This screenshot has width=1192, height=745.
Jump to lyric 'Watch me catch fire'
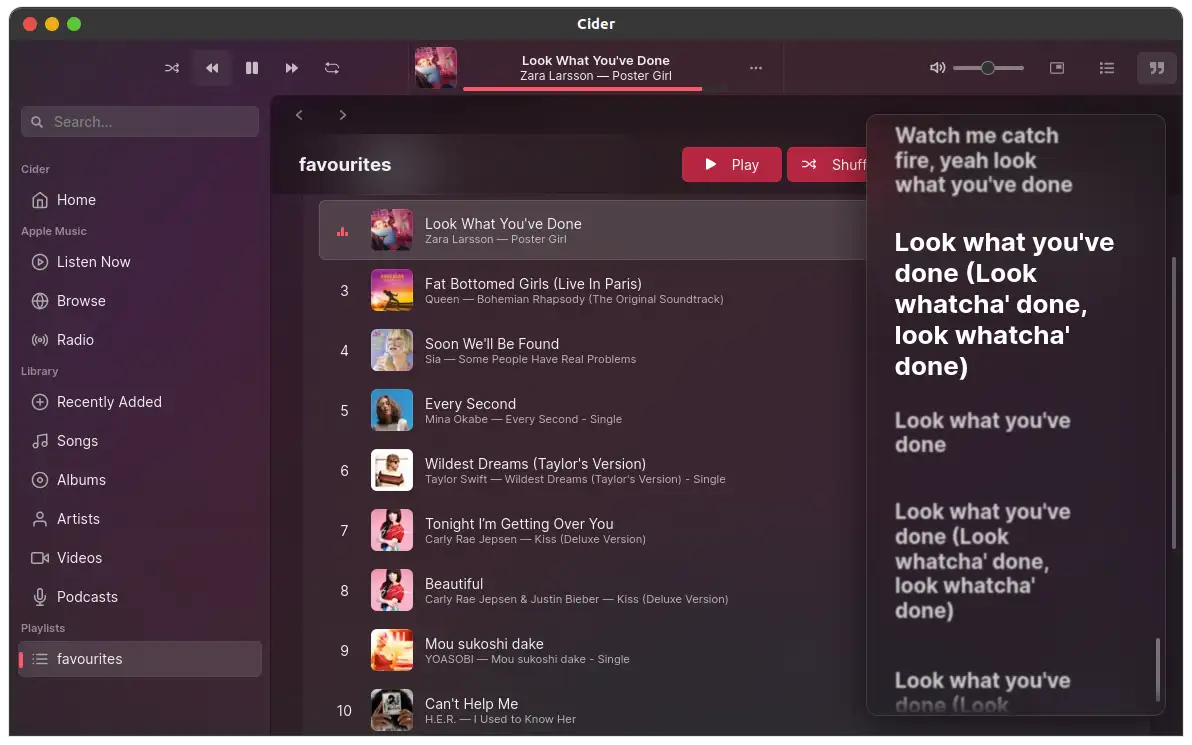(x=983, y=160)
